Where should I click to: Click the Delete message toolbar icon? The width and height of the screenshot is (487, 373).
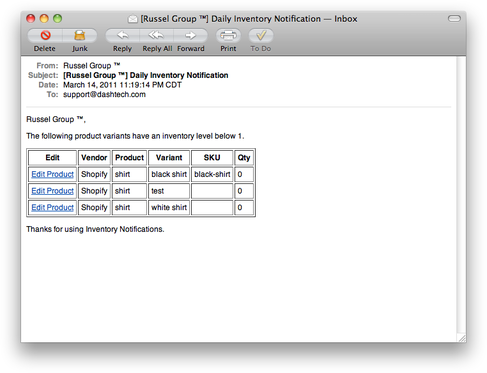(45, 35)
